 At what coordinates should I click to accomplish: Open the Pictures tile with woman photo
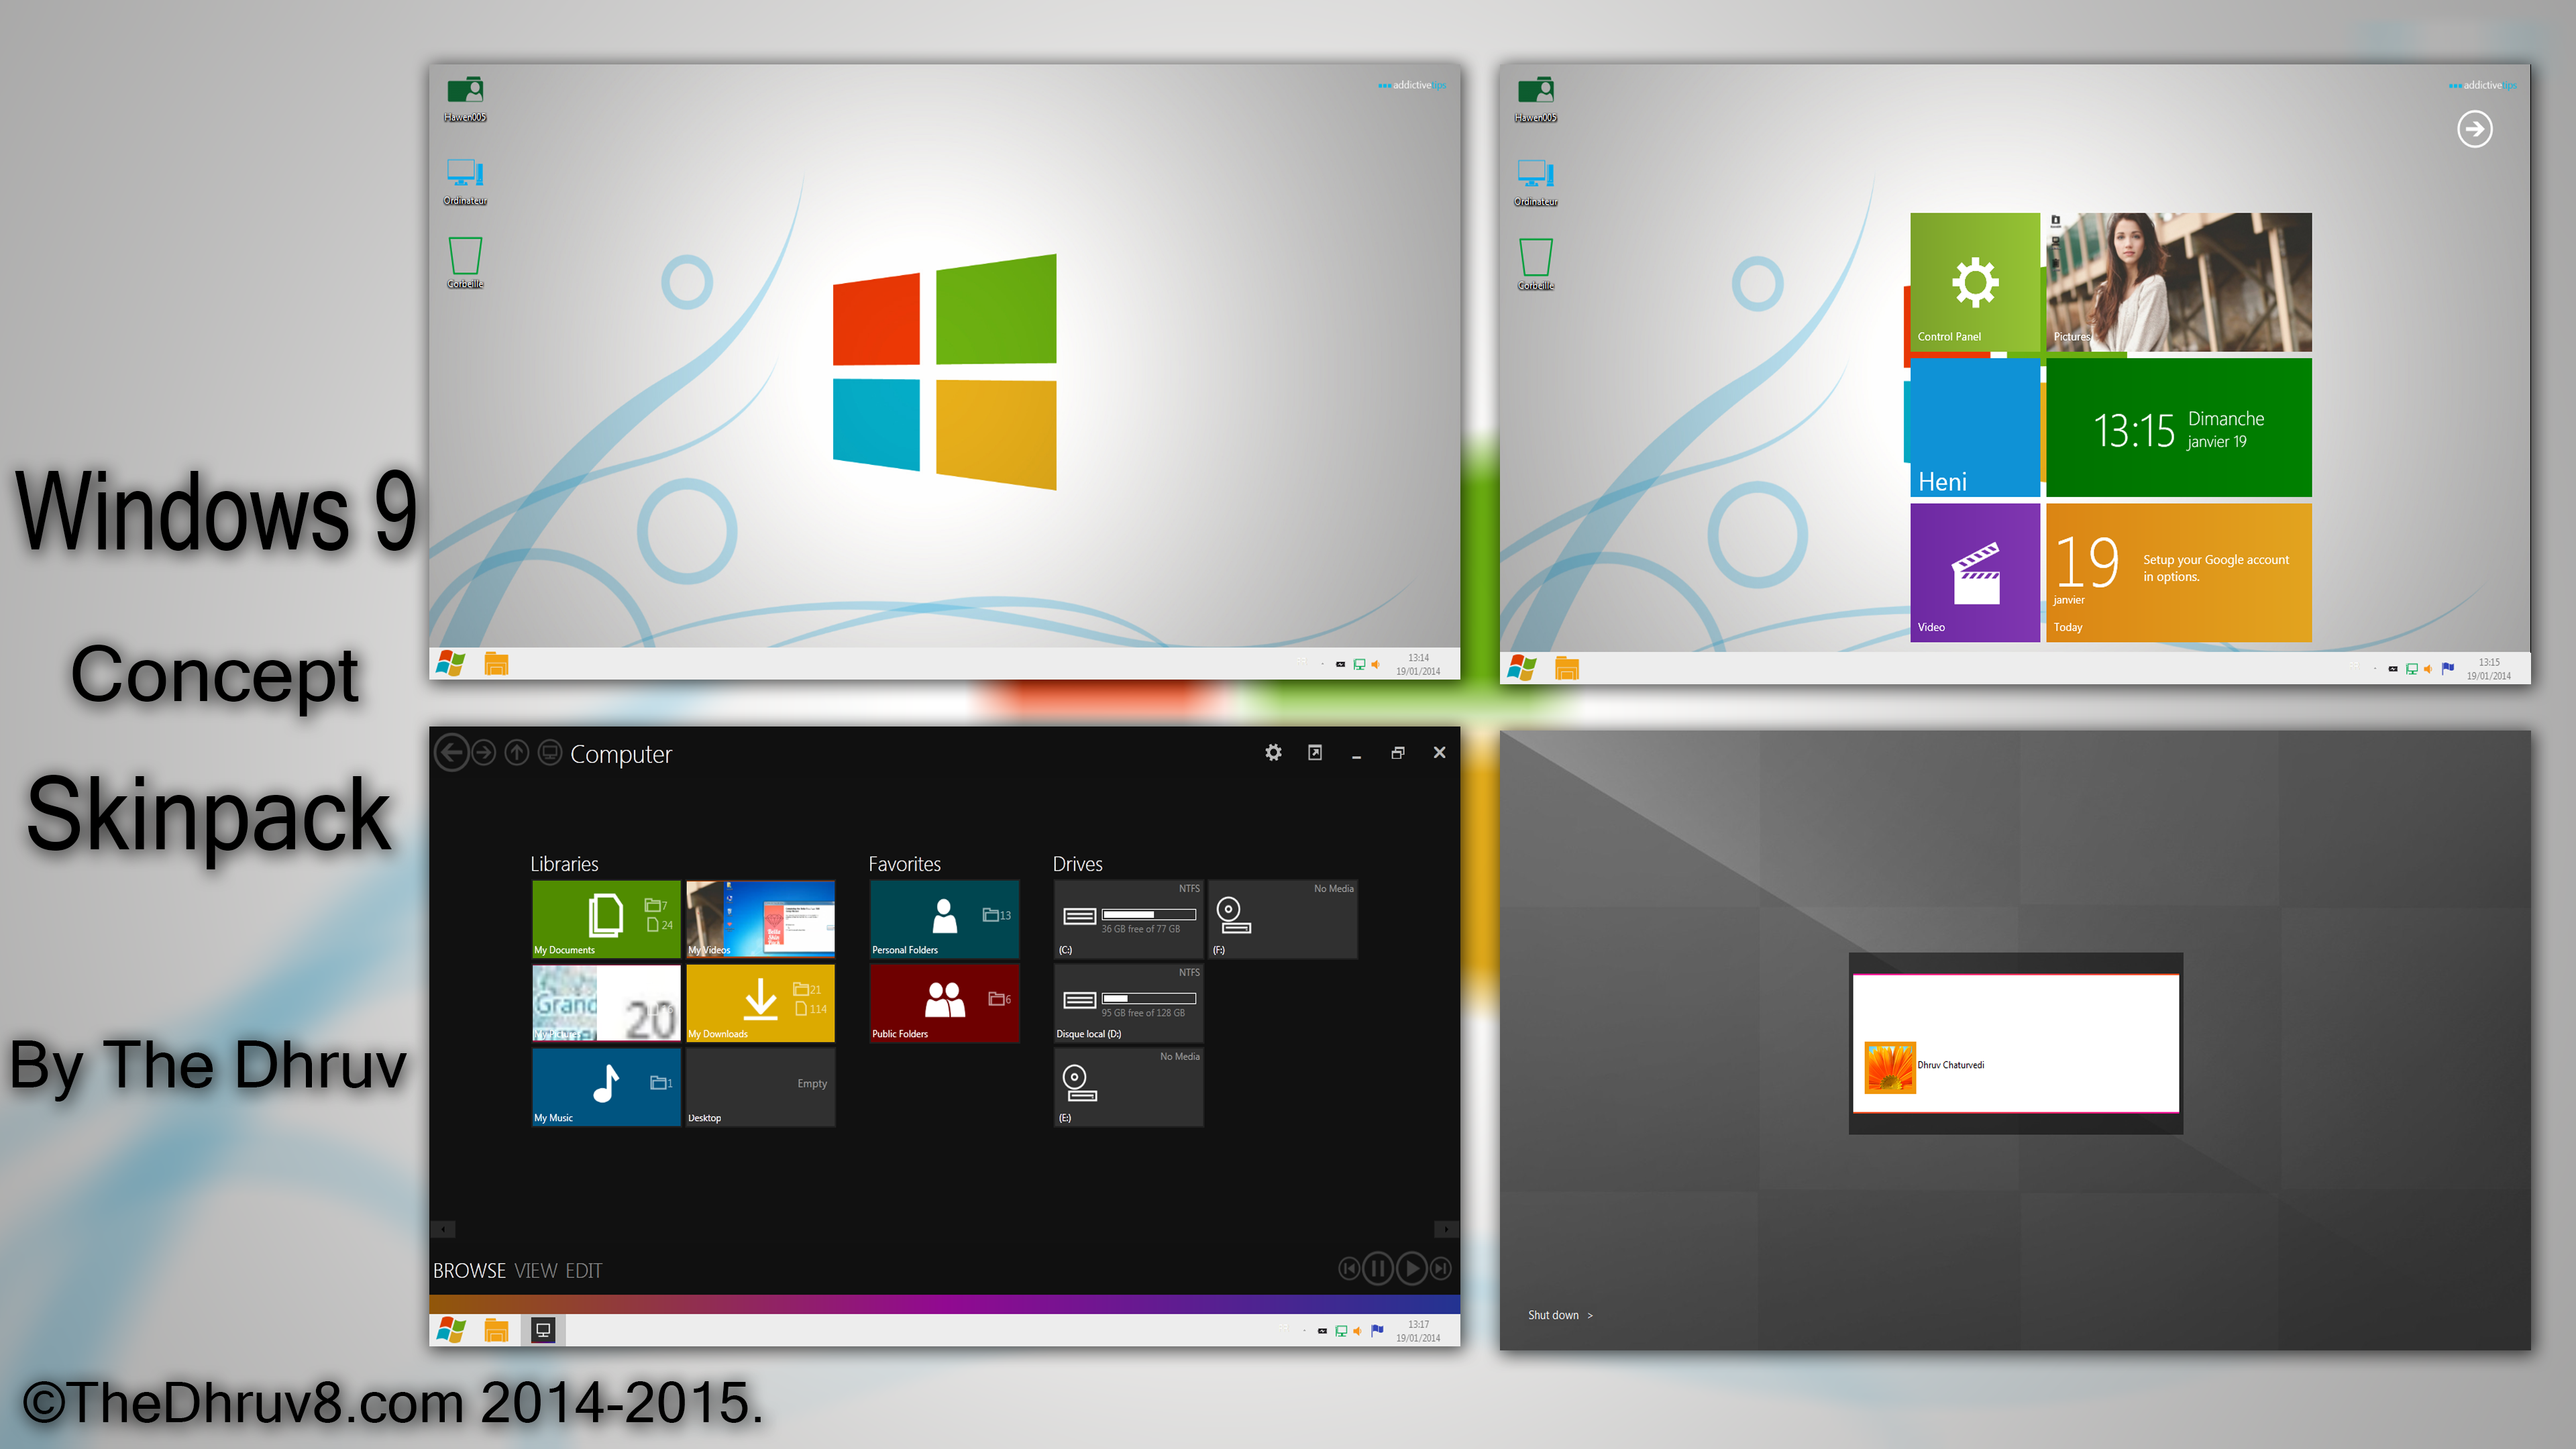pyautogui.click(x=2179, y=281)
